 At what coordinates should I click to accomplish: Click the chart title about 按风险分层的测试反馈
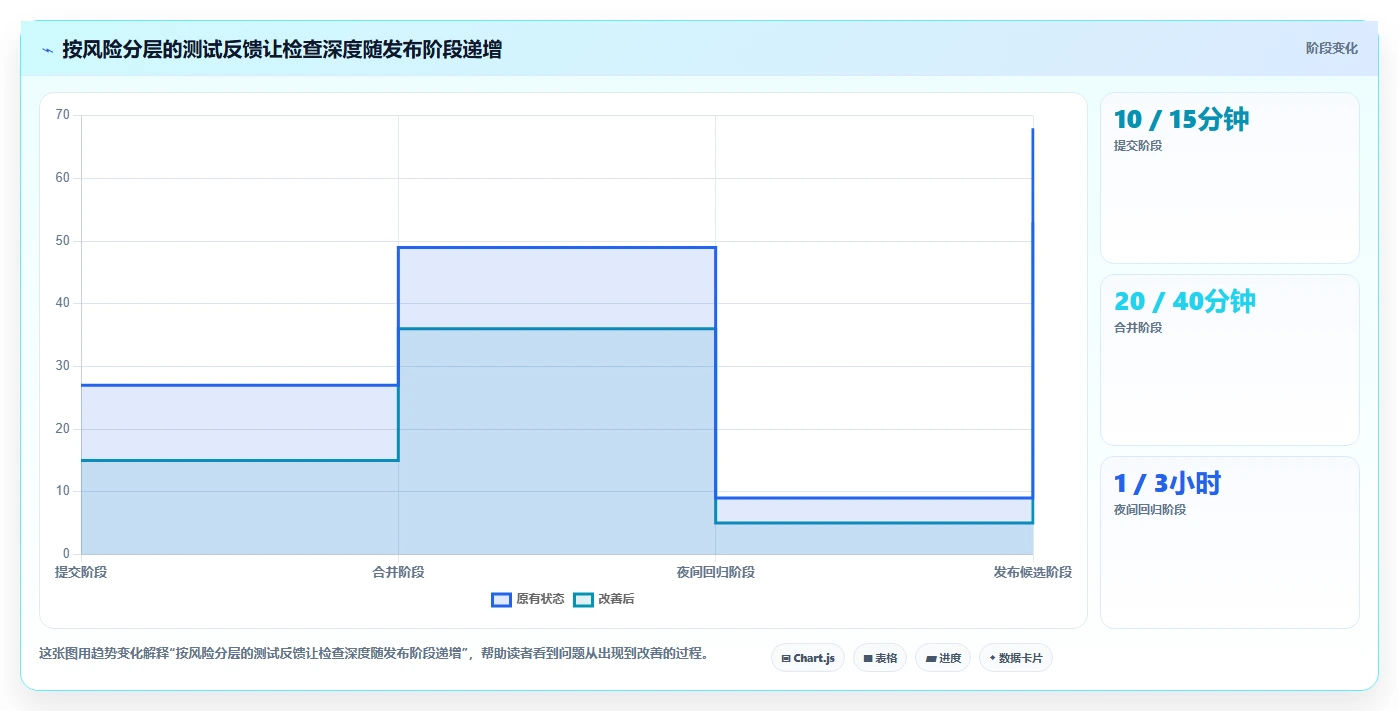pos(282,49)
